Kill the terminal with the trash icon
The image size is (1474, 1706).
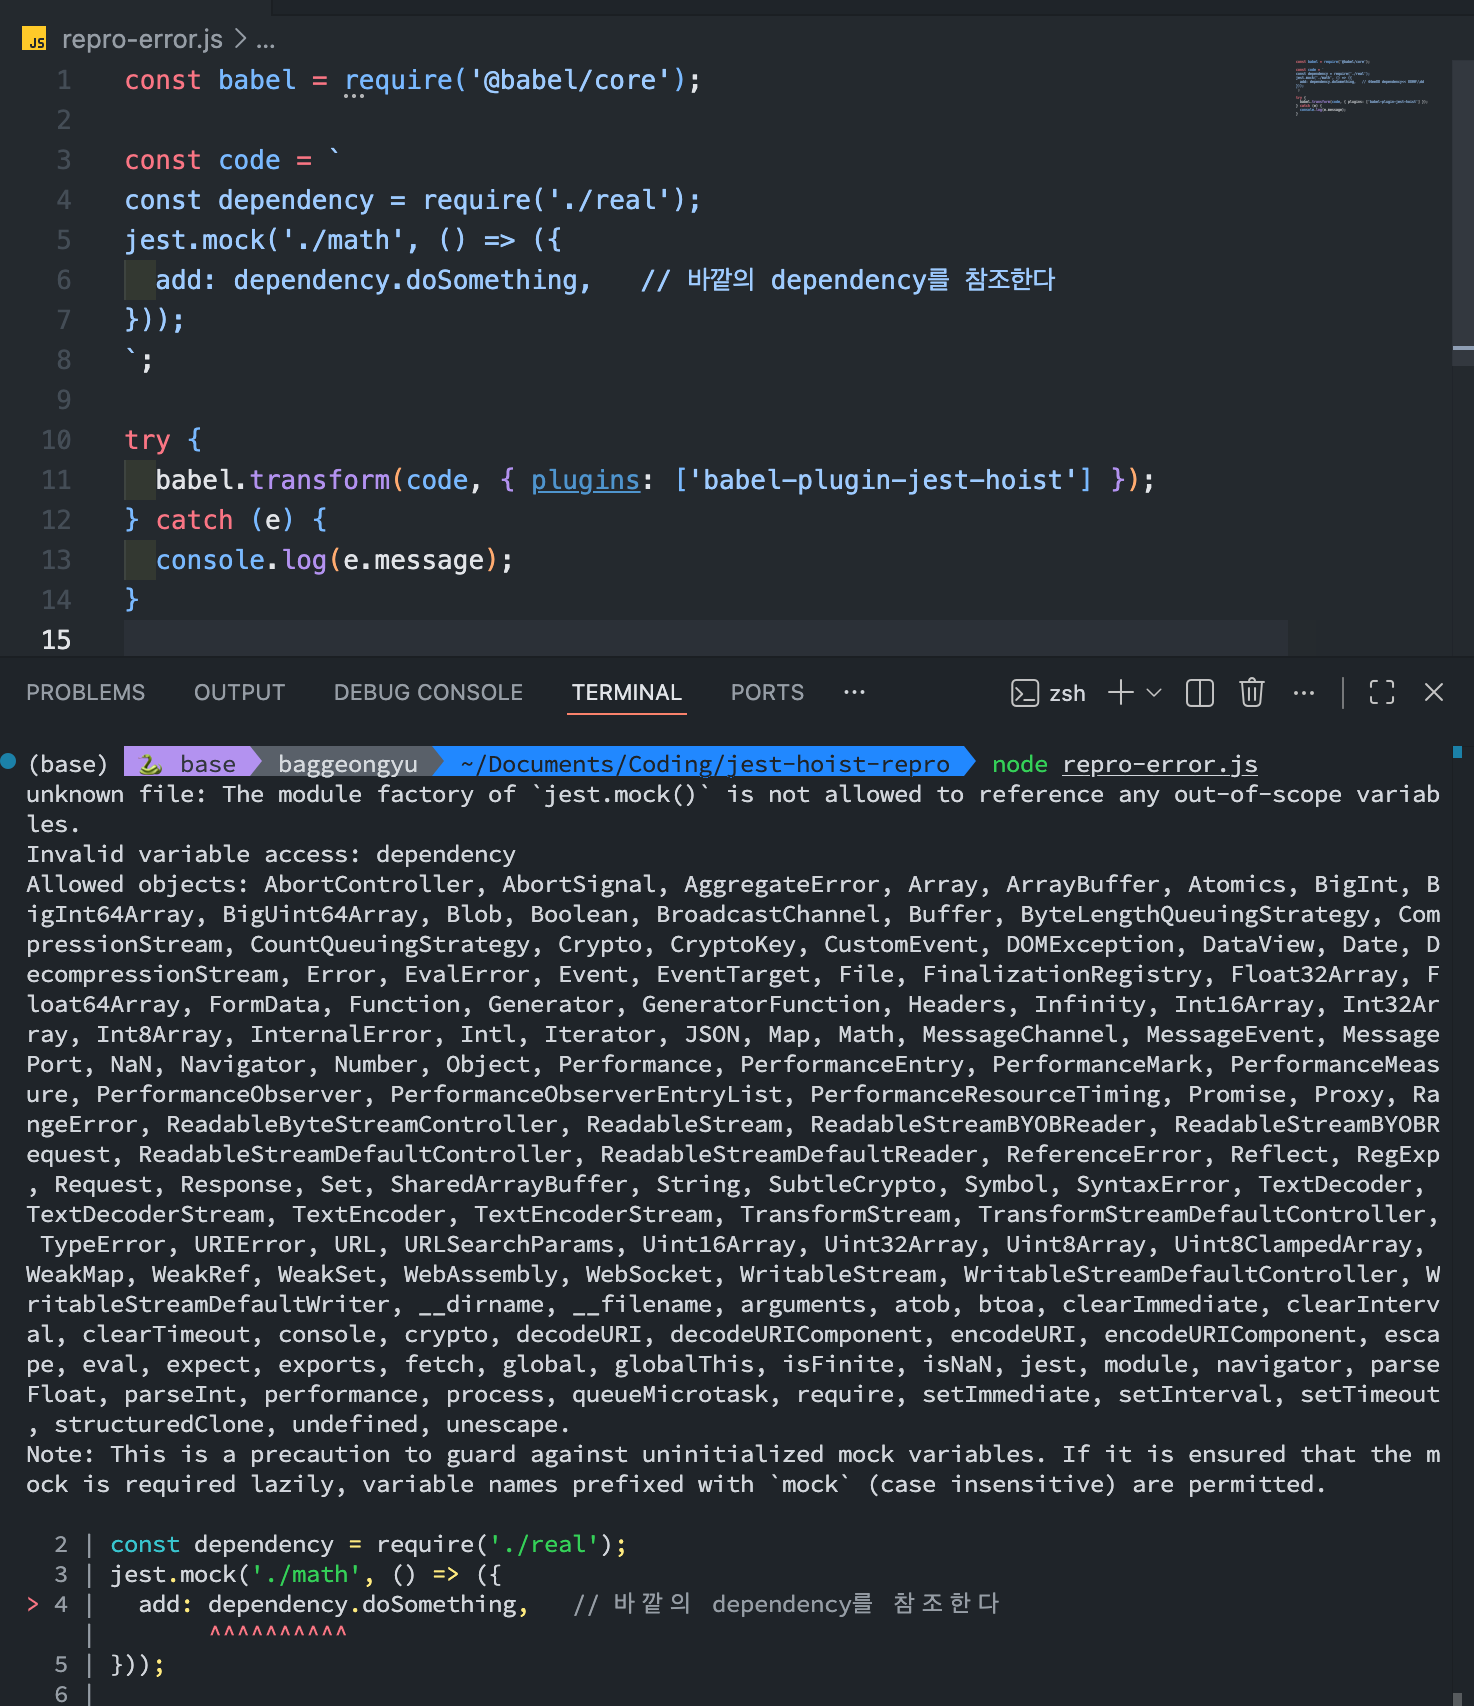pyautogui.click(x=1251, y=692)
